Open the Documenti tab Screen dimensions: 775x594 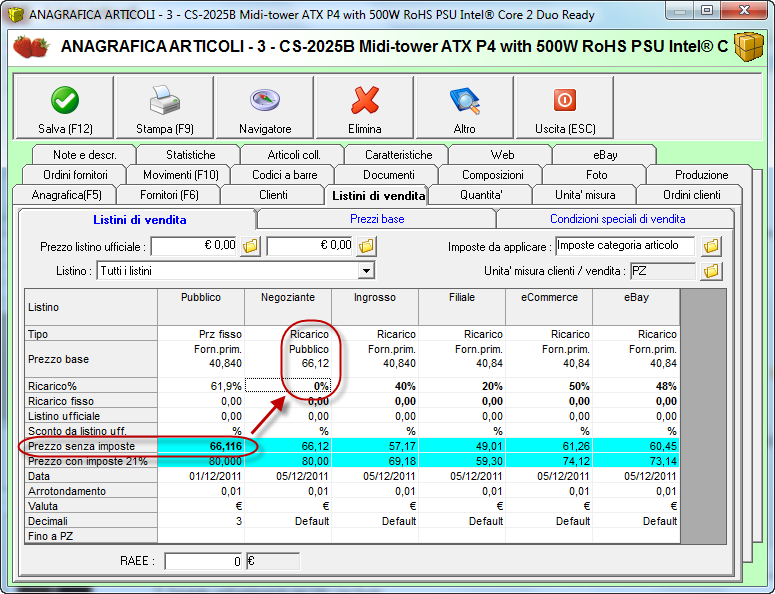(x=388, y=175)
